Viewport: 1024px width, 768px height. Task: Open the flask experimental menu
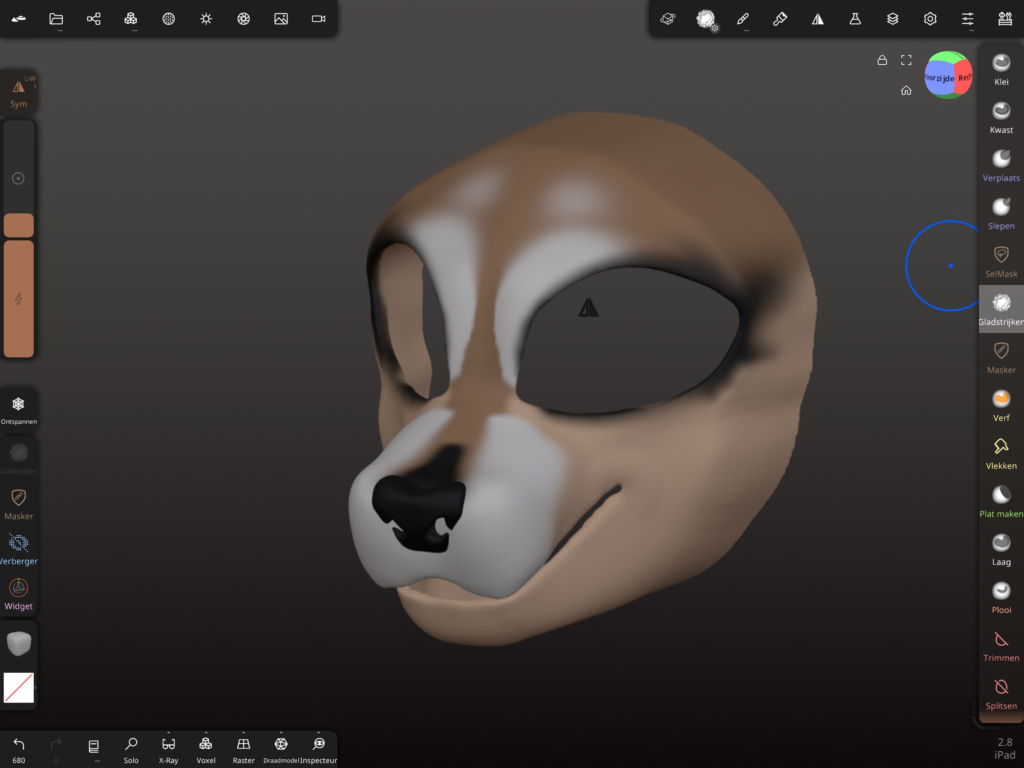[855, 19]
